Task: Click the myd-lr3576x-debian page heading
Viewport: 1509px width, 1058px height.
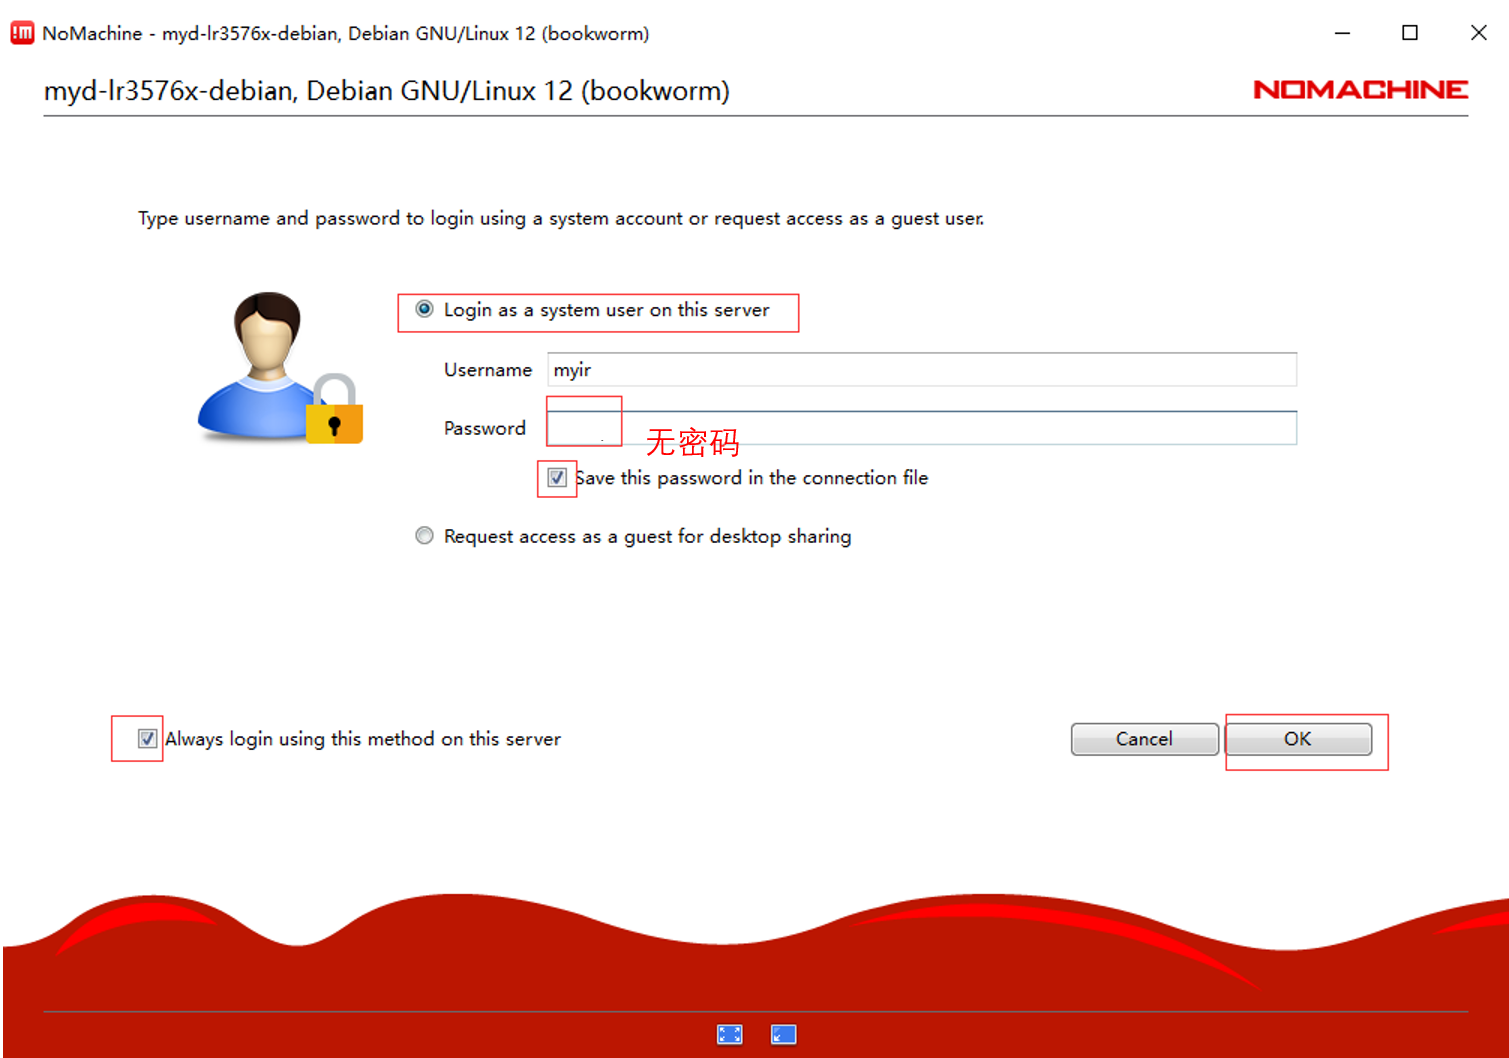Action: pyautogui.click(x=386, y=91)
